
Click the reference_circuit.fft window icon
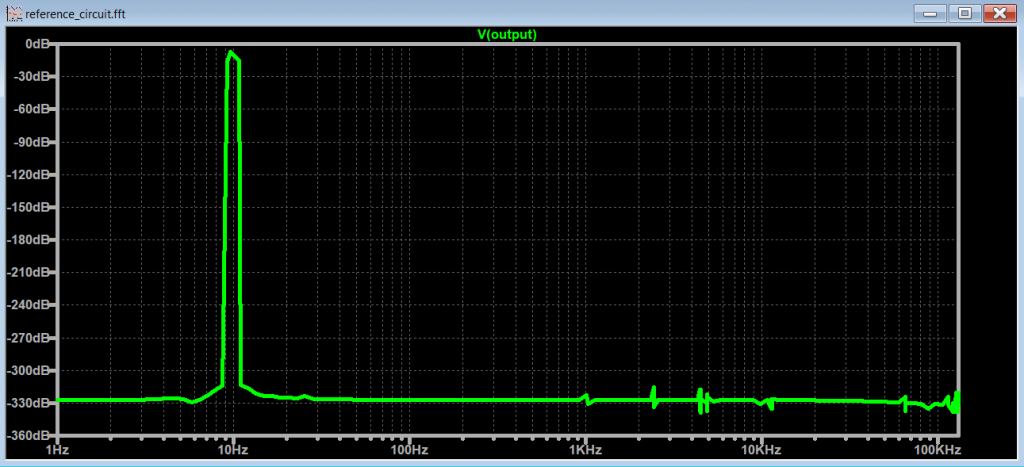(12, 13)
